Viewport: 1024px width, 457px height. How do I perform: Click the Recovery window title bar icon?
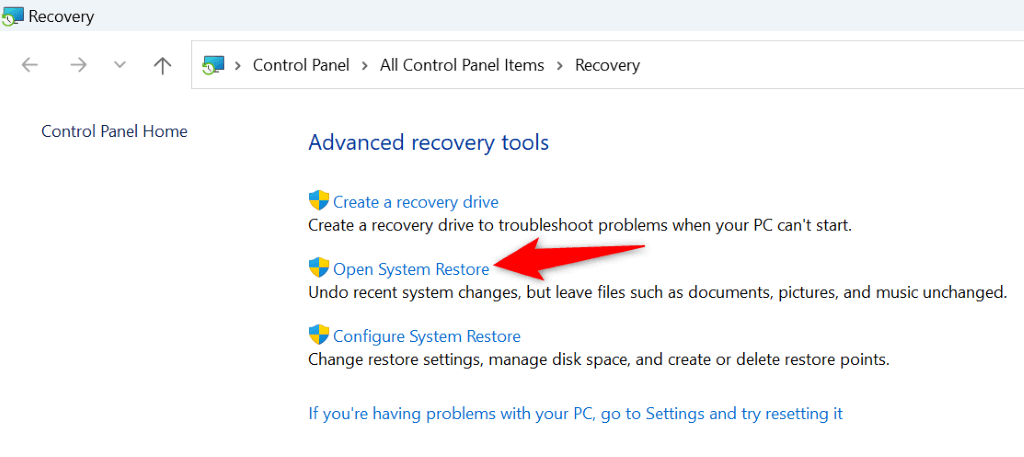click(x=13, y=17)
